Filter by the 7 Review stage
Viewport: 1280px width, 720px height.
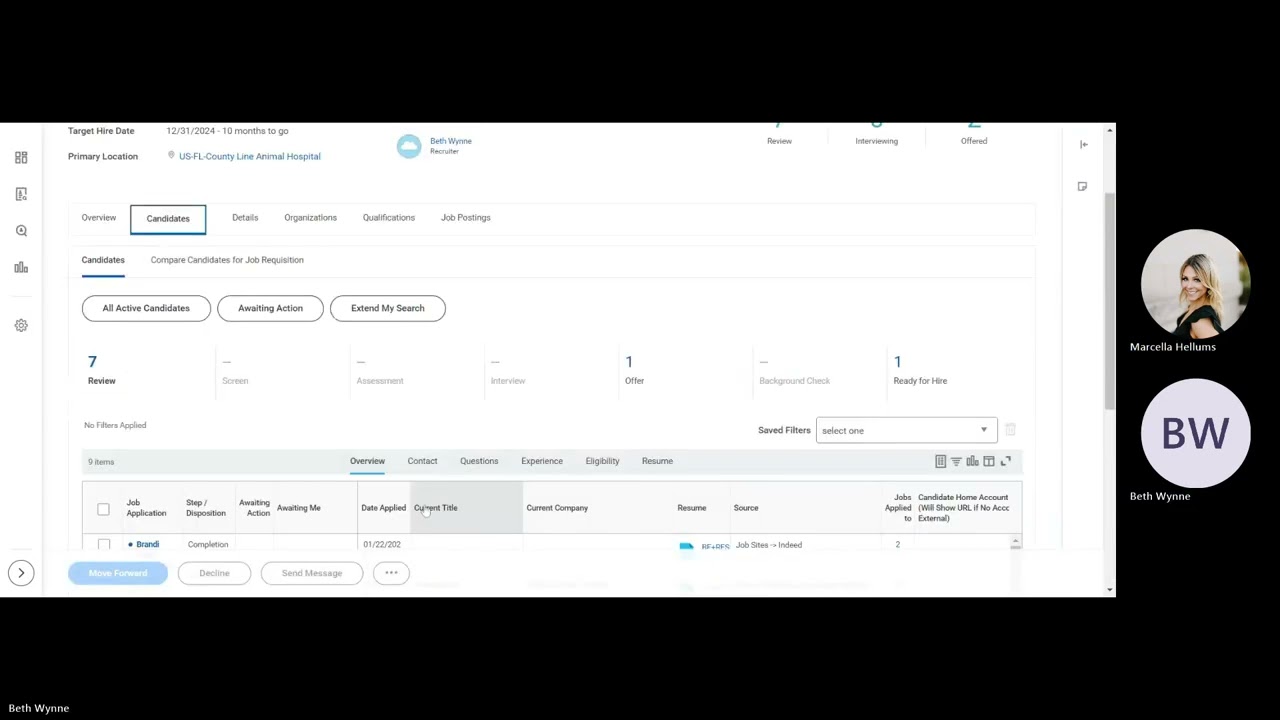[x=102, y=370]
